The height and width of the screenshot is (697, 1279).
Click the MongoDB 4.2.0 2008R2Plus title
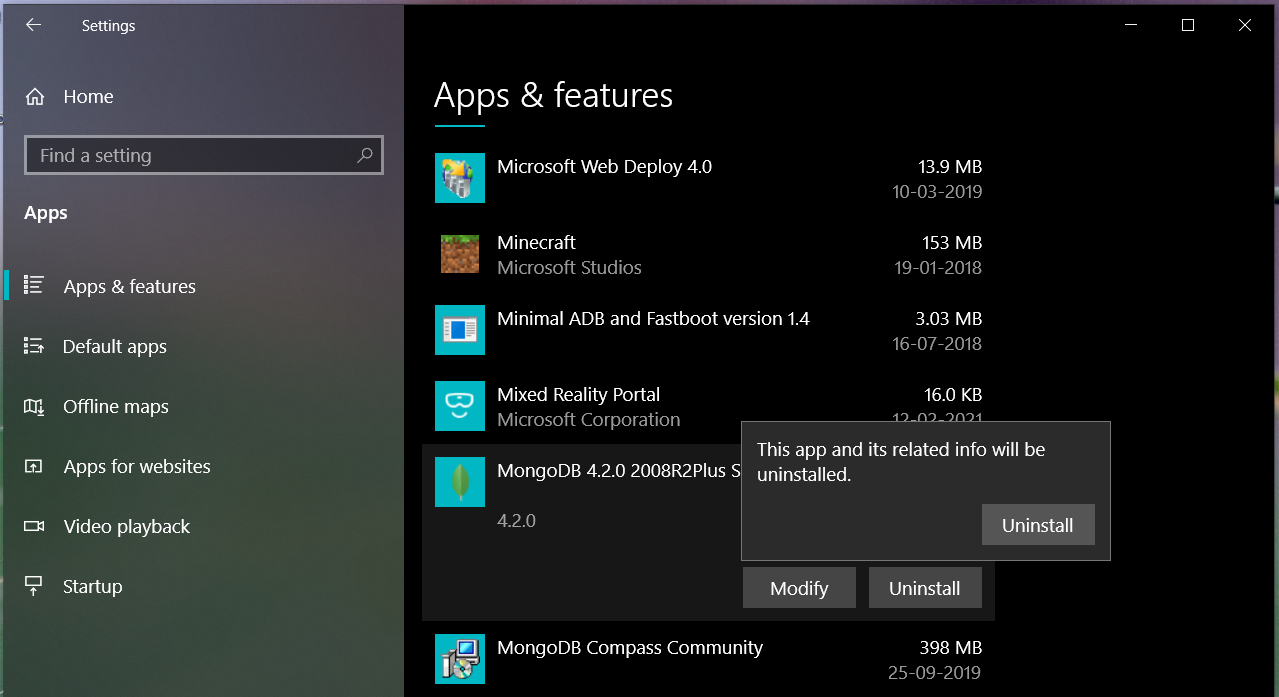coord(618,471)
